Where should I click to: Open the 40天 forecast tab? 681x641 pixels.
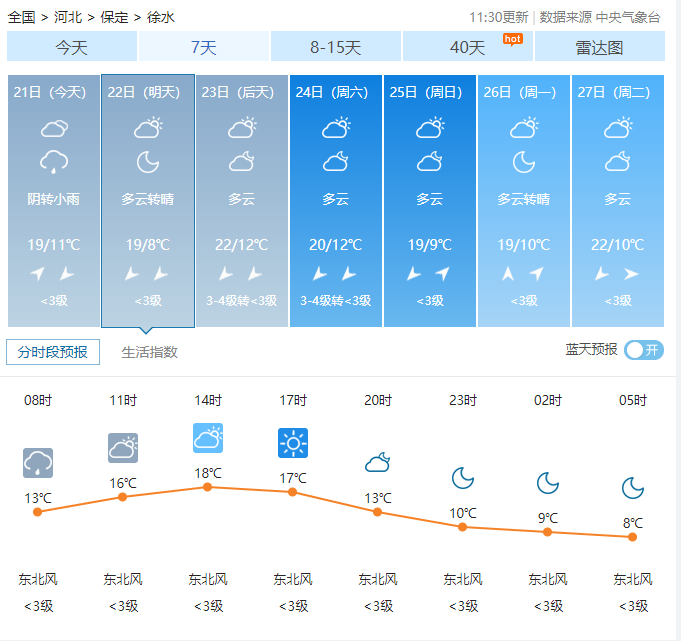click(467, 47)
